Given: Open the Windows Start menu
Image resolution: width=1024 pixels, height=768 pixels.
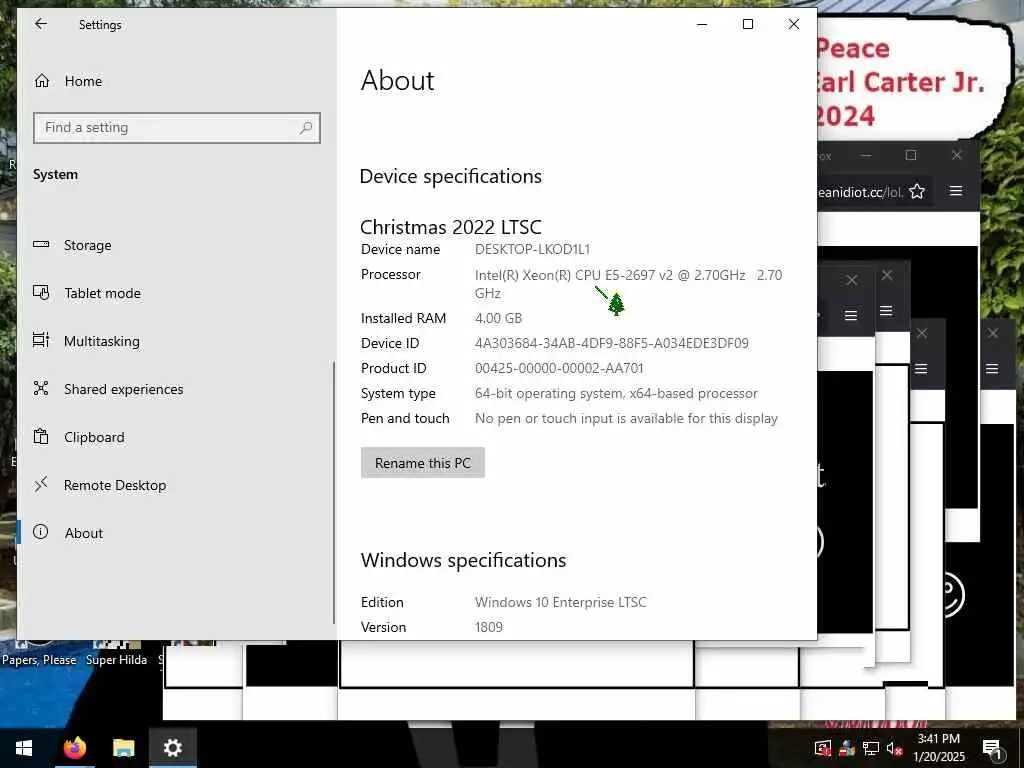Looking at the screenshot, I should 24,748.
